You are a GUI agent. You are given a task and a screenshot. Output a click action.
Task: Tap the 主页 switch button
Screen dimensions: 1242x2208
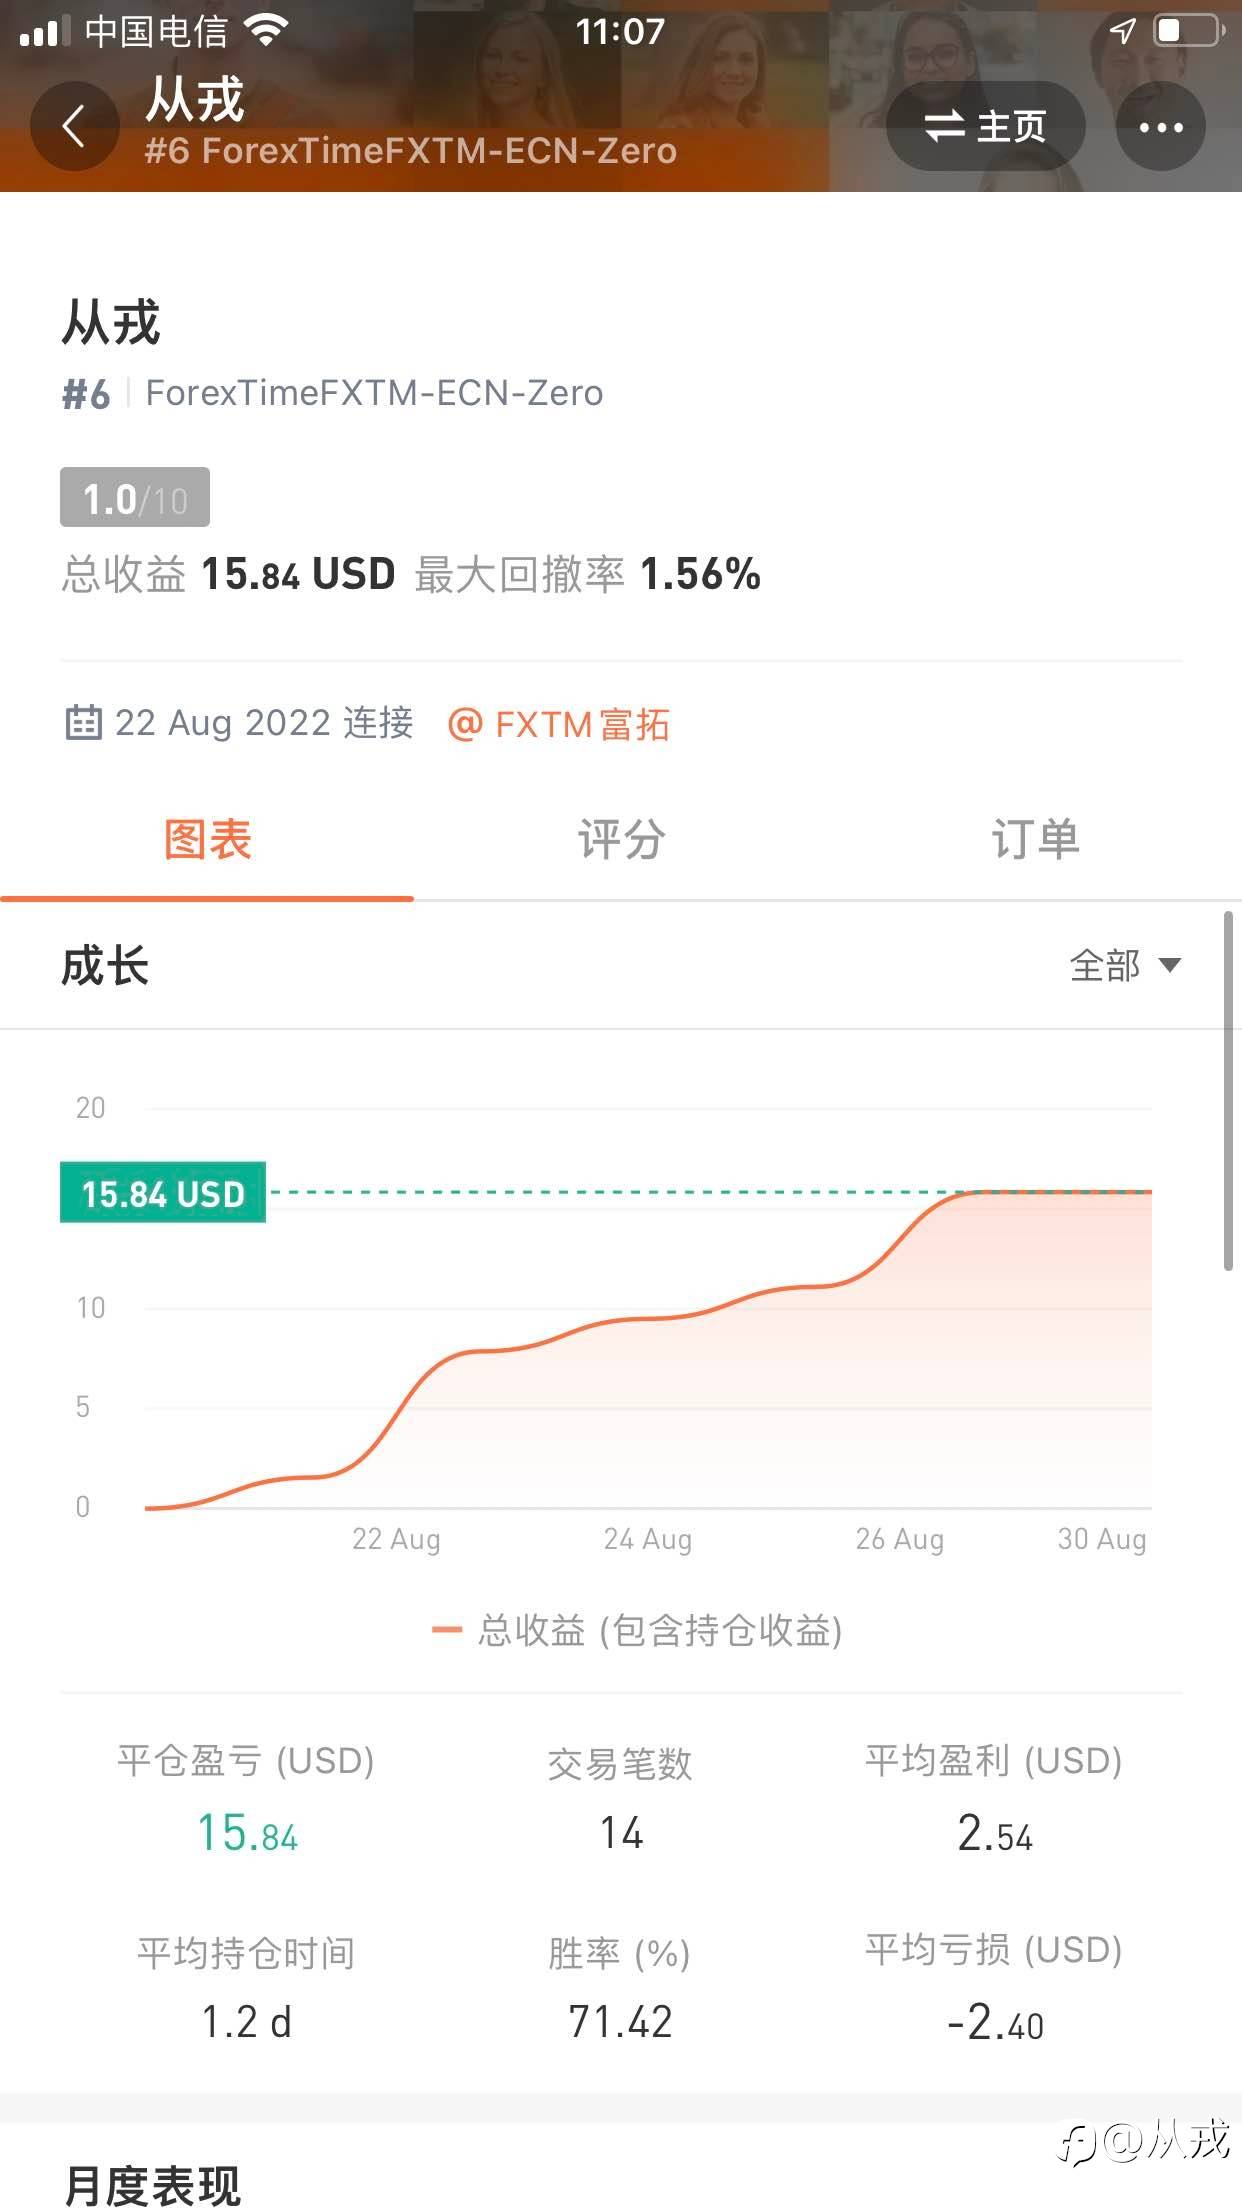point(985,127)
